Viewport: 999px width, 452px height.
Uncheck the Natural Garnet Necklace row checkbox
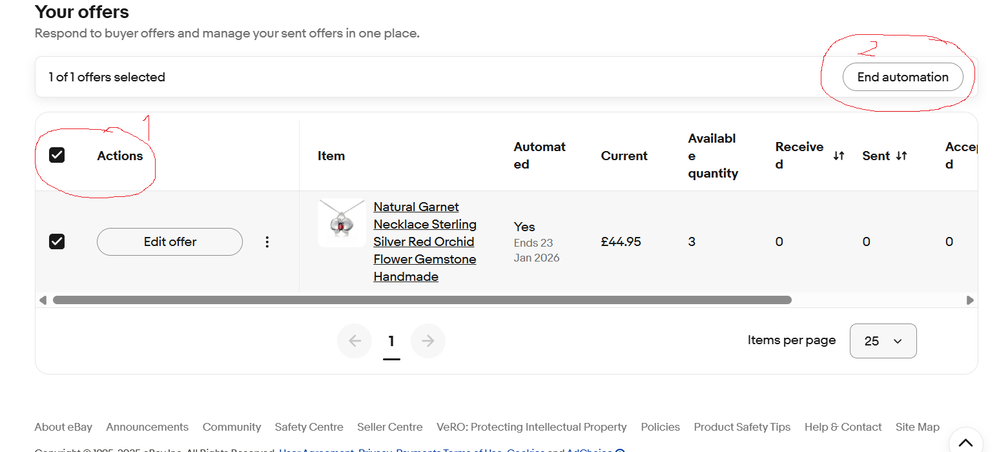(x=57, y=241)
